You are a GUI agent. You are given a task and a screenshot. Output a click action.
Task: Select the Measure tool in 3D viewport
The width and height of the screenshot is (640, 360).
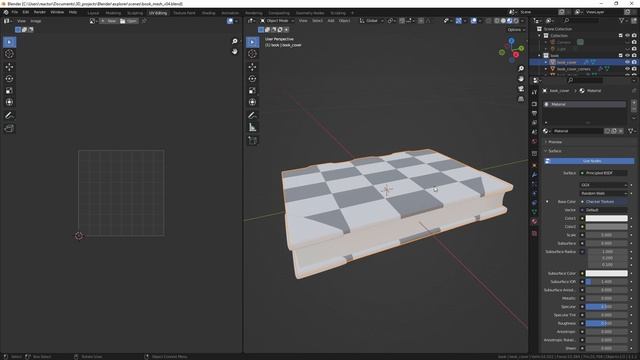click(252, 127)
